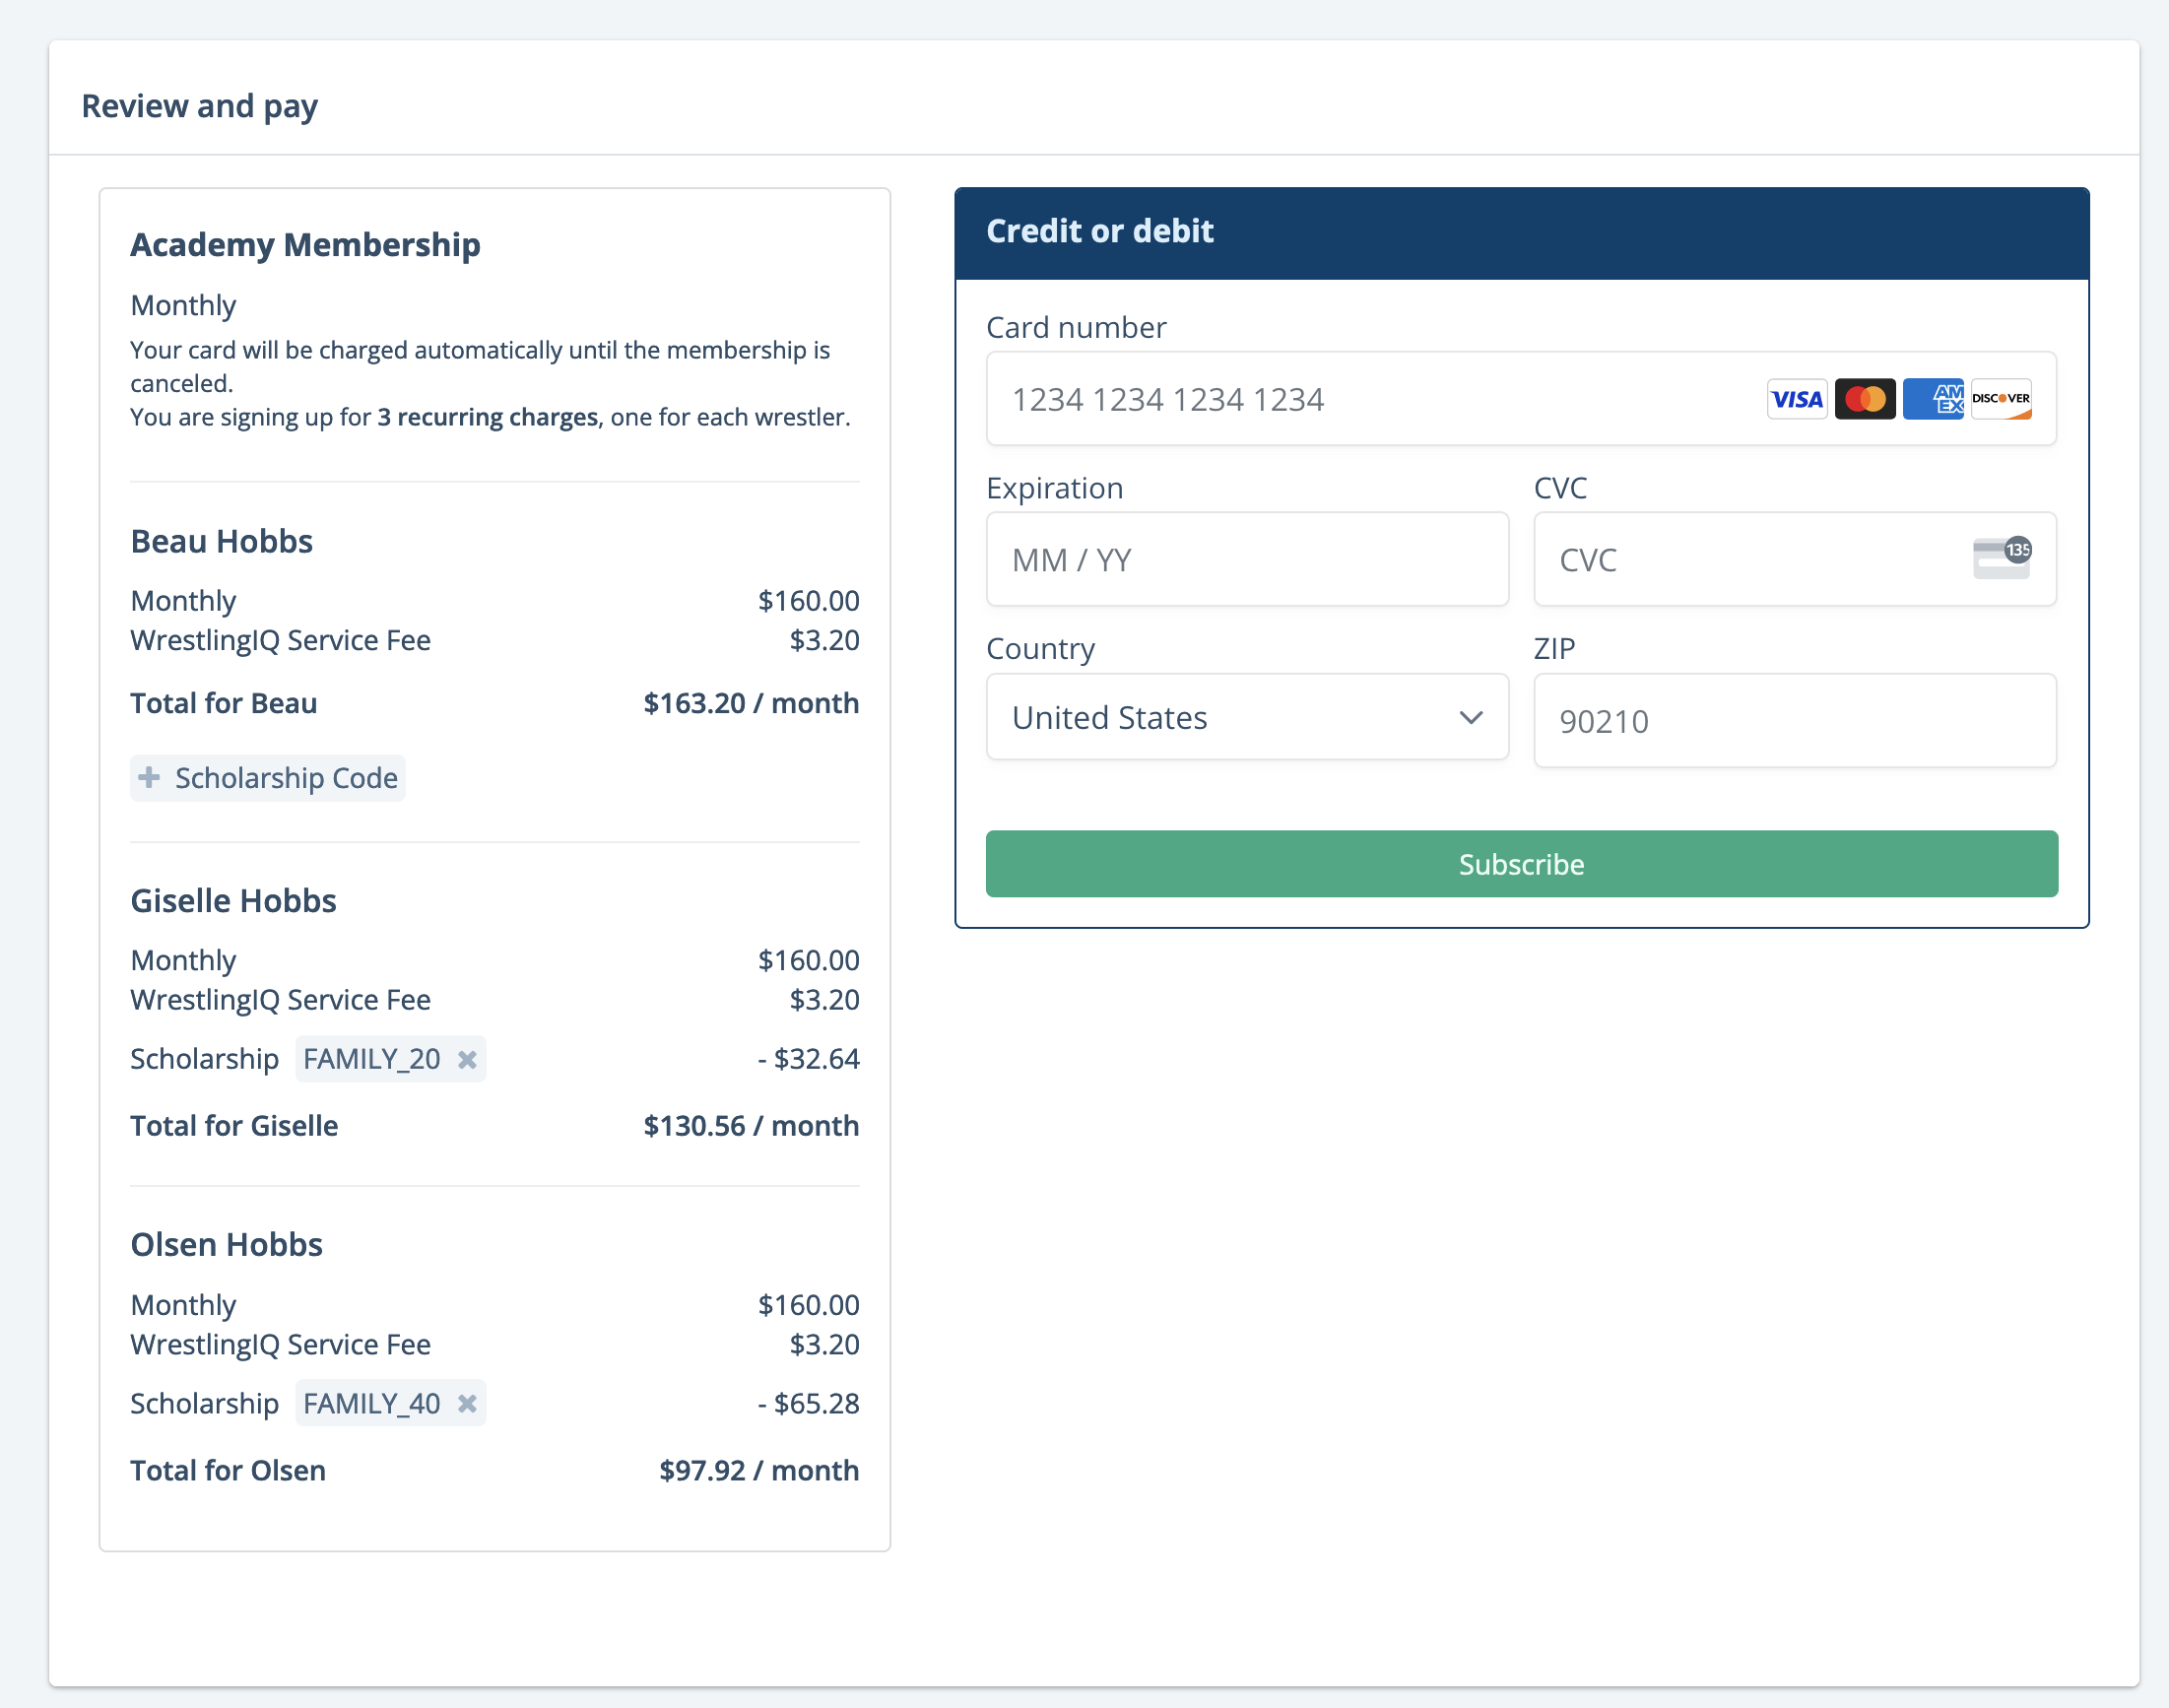Click the Total for Giselle label
This screenshot has height=1708, width=2169.
click(234, 1126)
